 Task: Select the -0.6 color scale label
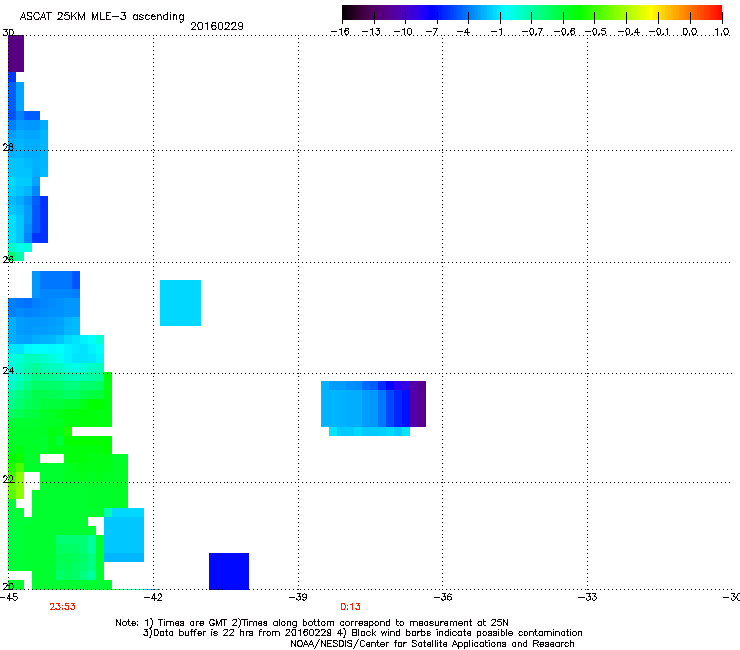(564, 32)
